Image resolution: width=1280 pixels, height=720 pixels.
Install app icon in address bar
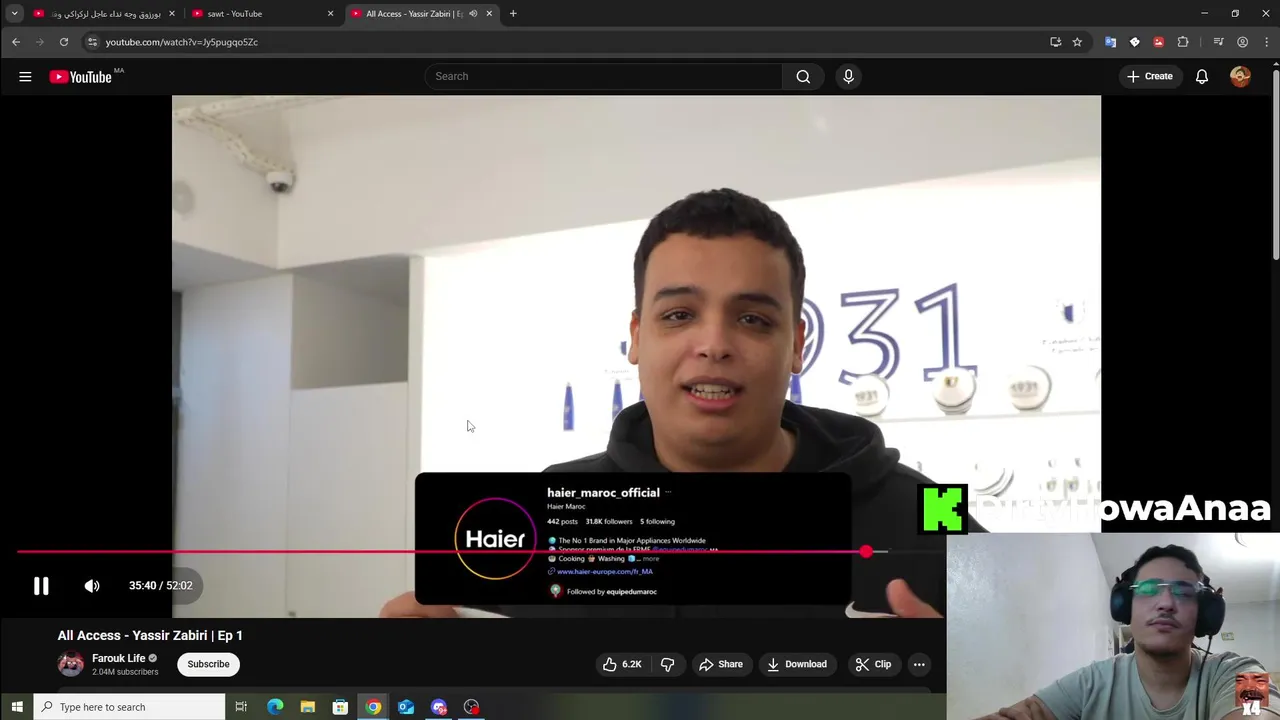pyautogui.click(x=1055, y=42)
